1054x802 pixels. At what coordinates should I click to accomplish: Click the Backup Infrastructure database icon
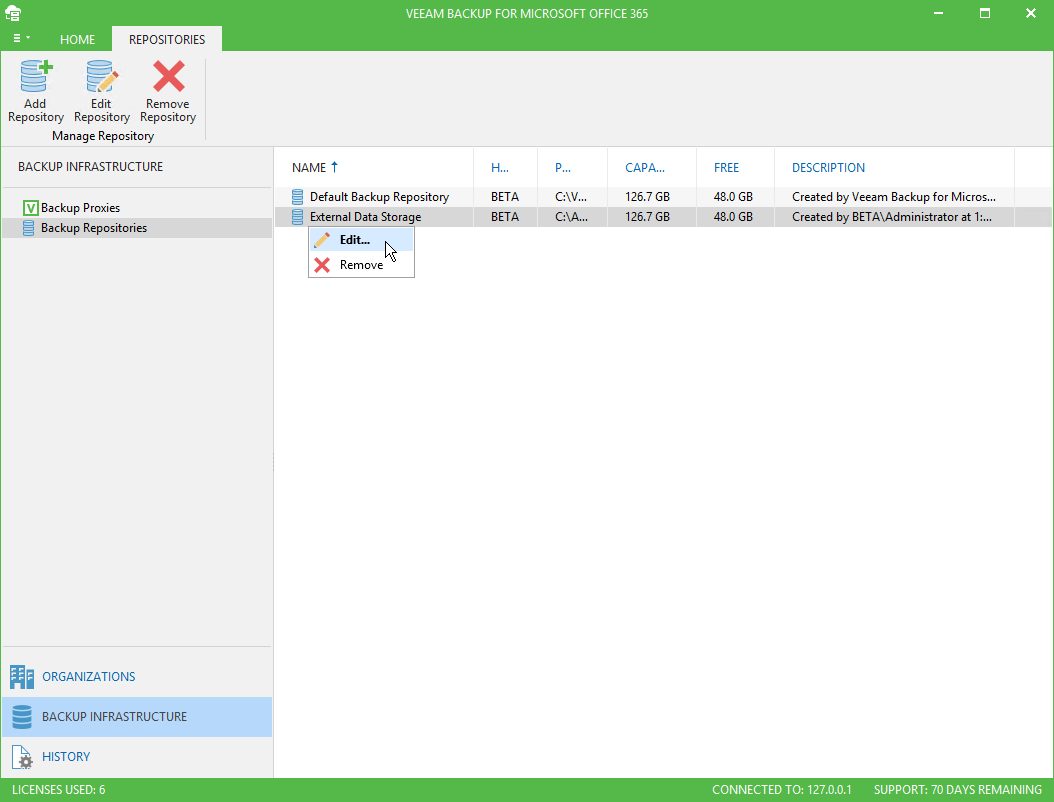point(22,717)
